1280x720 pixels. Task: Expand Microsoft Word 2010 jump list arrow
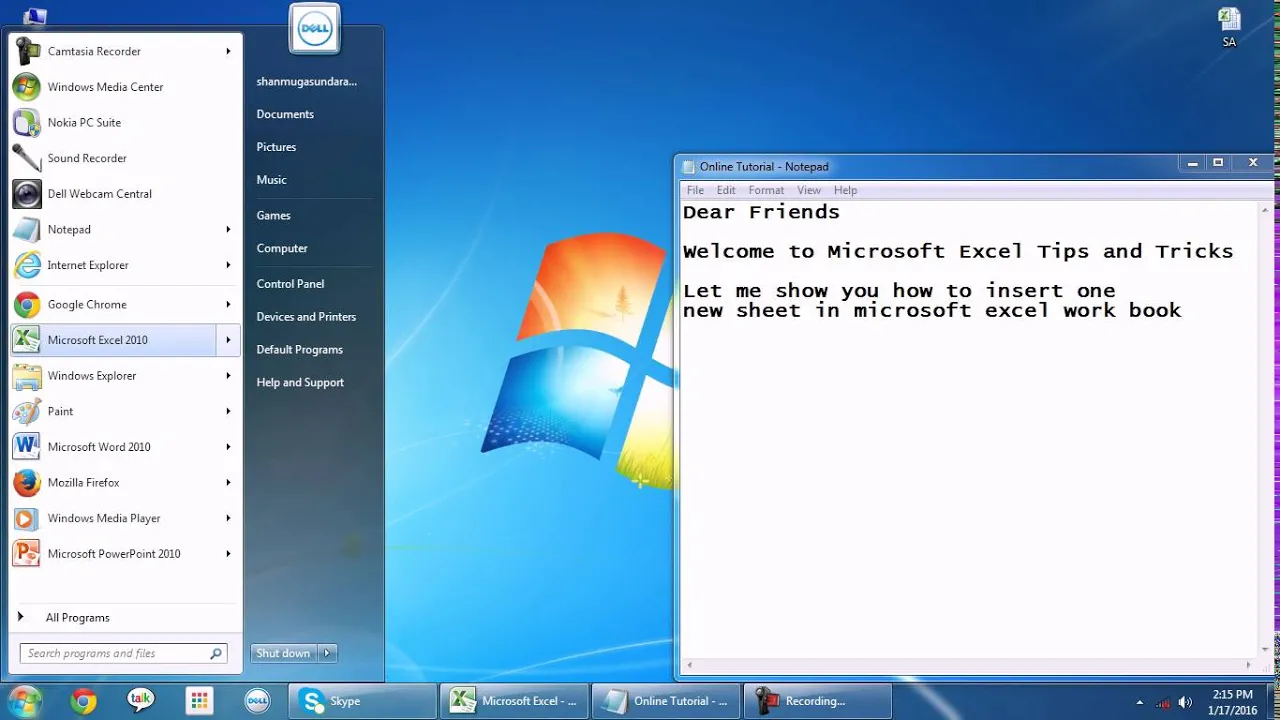tap(228, 447)
